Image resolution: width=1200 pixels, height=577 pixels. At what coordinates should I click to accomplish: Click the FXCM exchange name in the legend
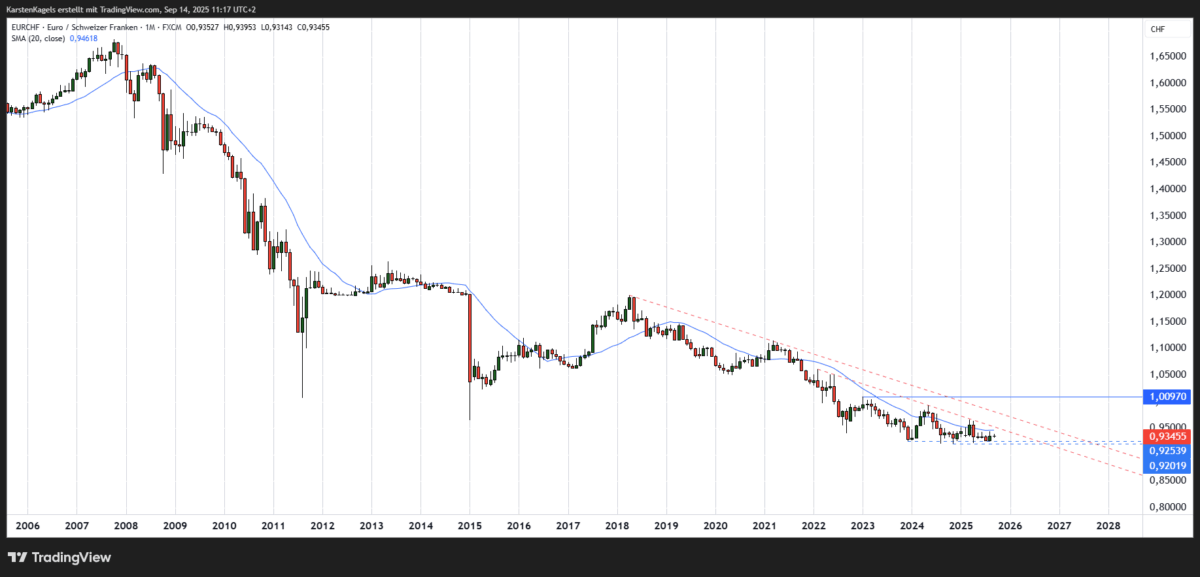tap(171, 28)
